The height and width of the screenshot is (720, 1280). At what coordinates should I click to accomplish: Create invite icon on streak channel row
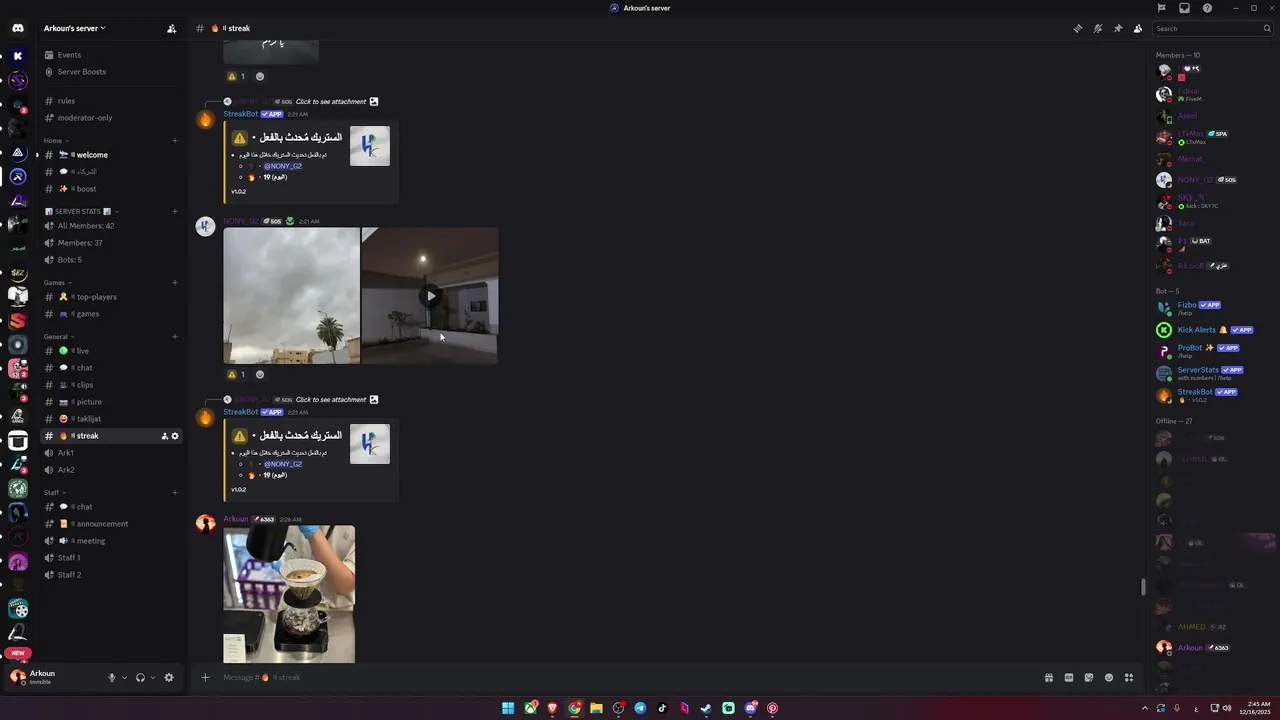coord(165,436)
